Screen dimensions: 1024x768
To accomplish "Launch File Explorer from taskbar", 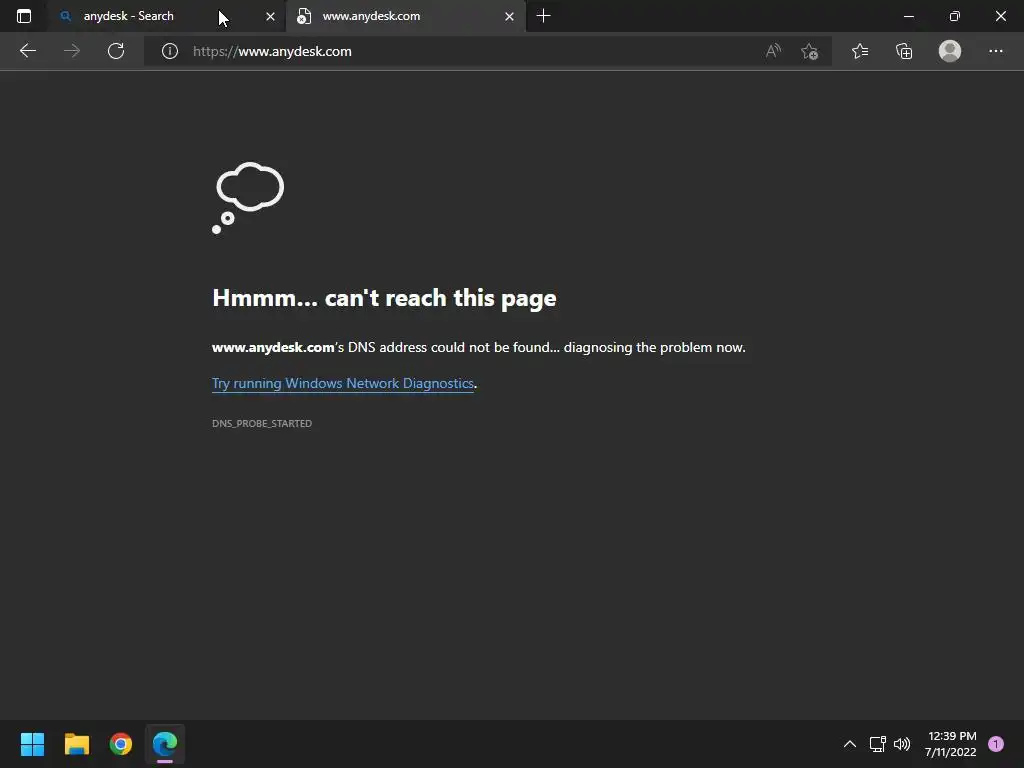I will click(x=76, y=744).
